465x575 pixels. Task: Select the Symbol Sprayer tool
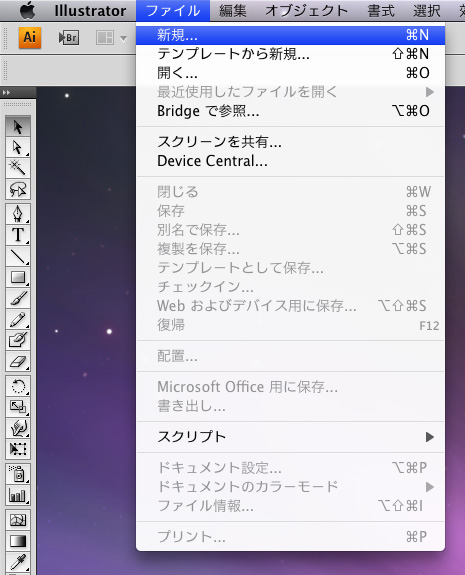click(x=18, y=474)
